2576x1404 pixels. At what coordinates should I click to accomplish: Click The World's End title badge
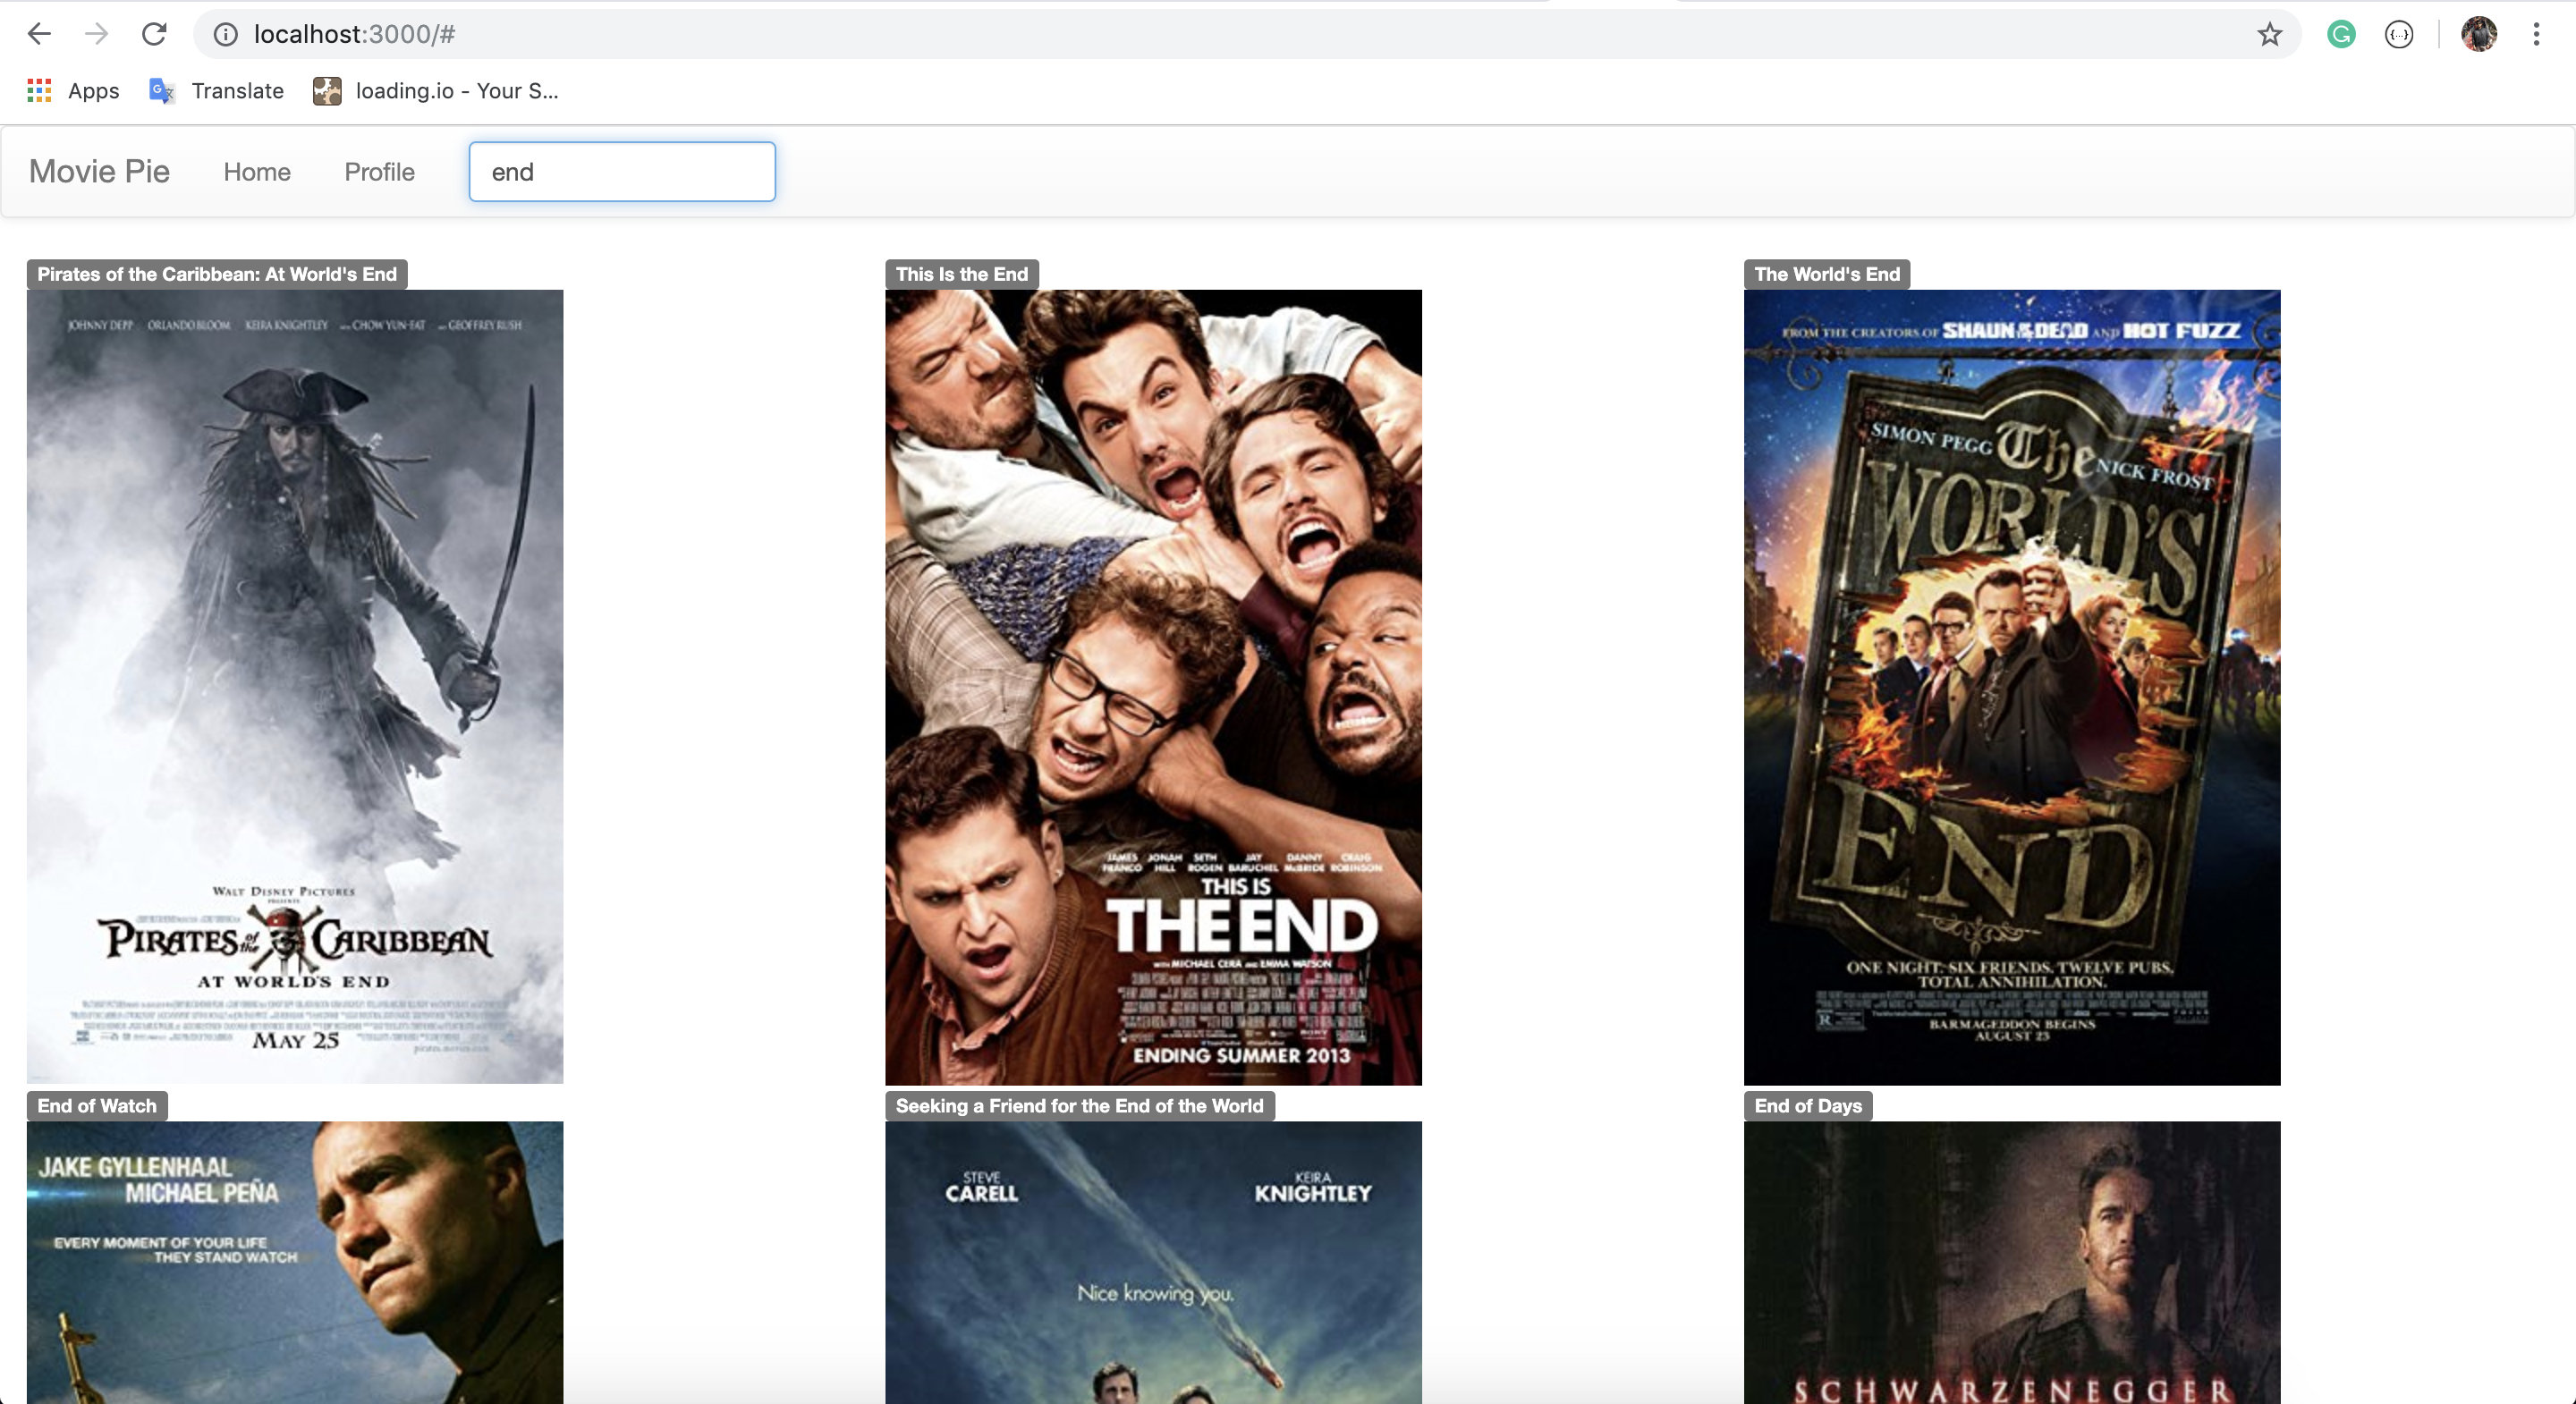1826,274
